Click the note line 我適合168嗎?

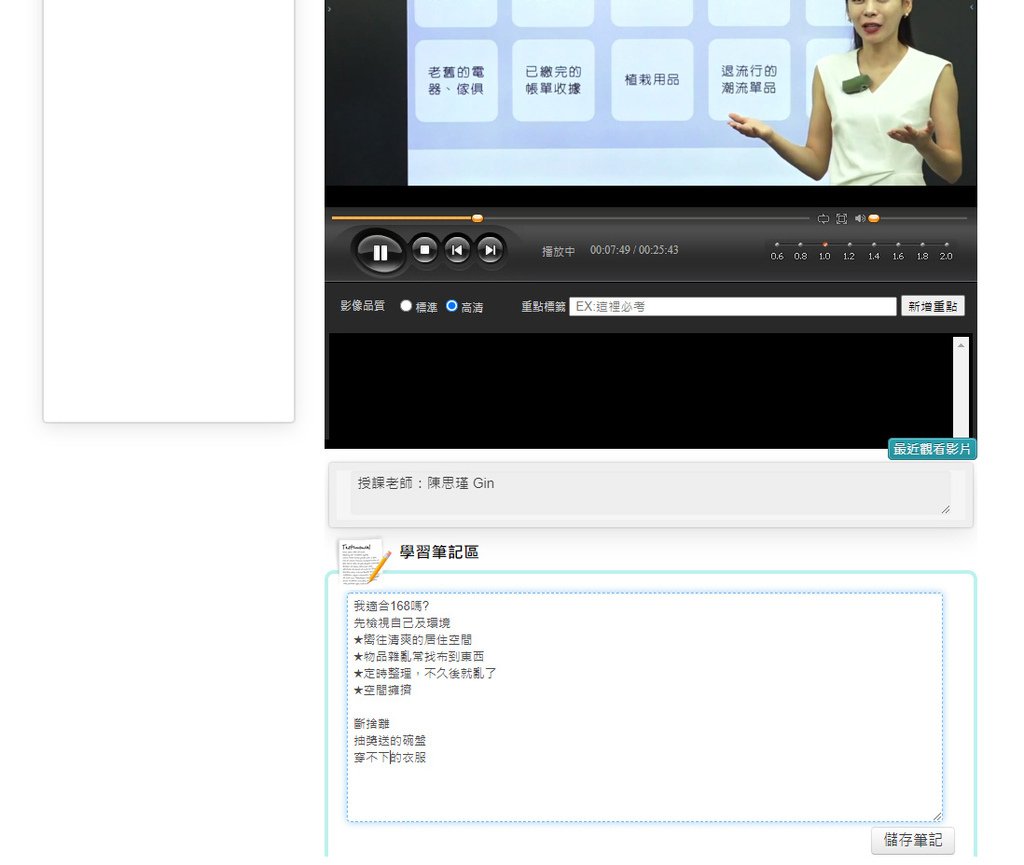tap(391, 606)
